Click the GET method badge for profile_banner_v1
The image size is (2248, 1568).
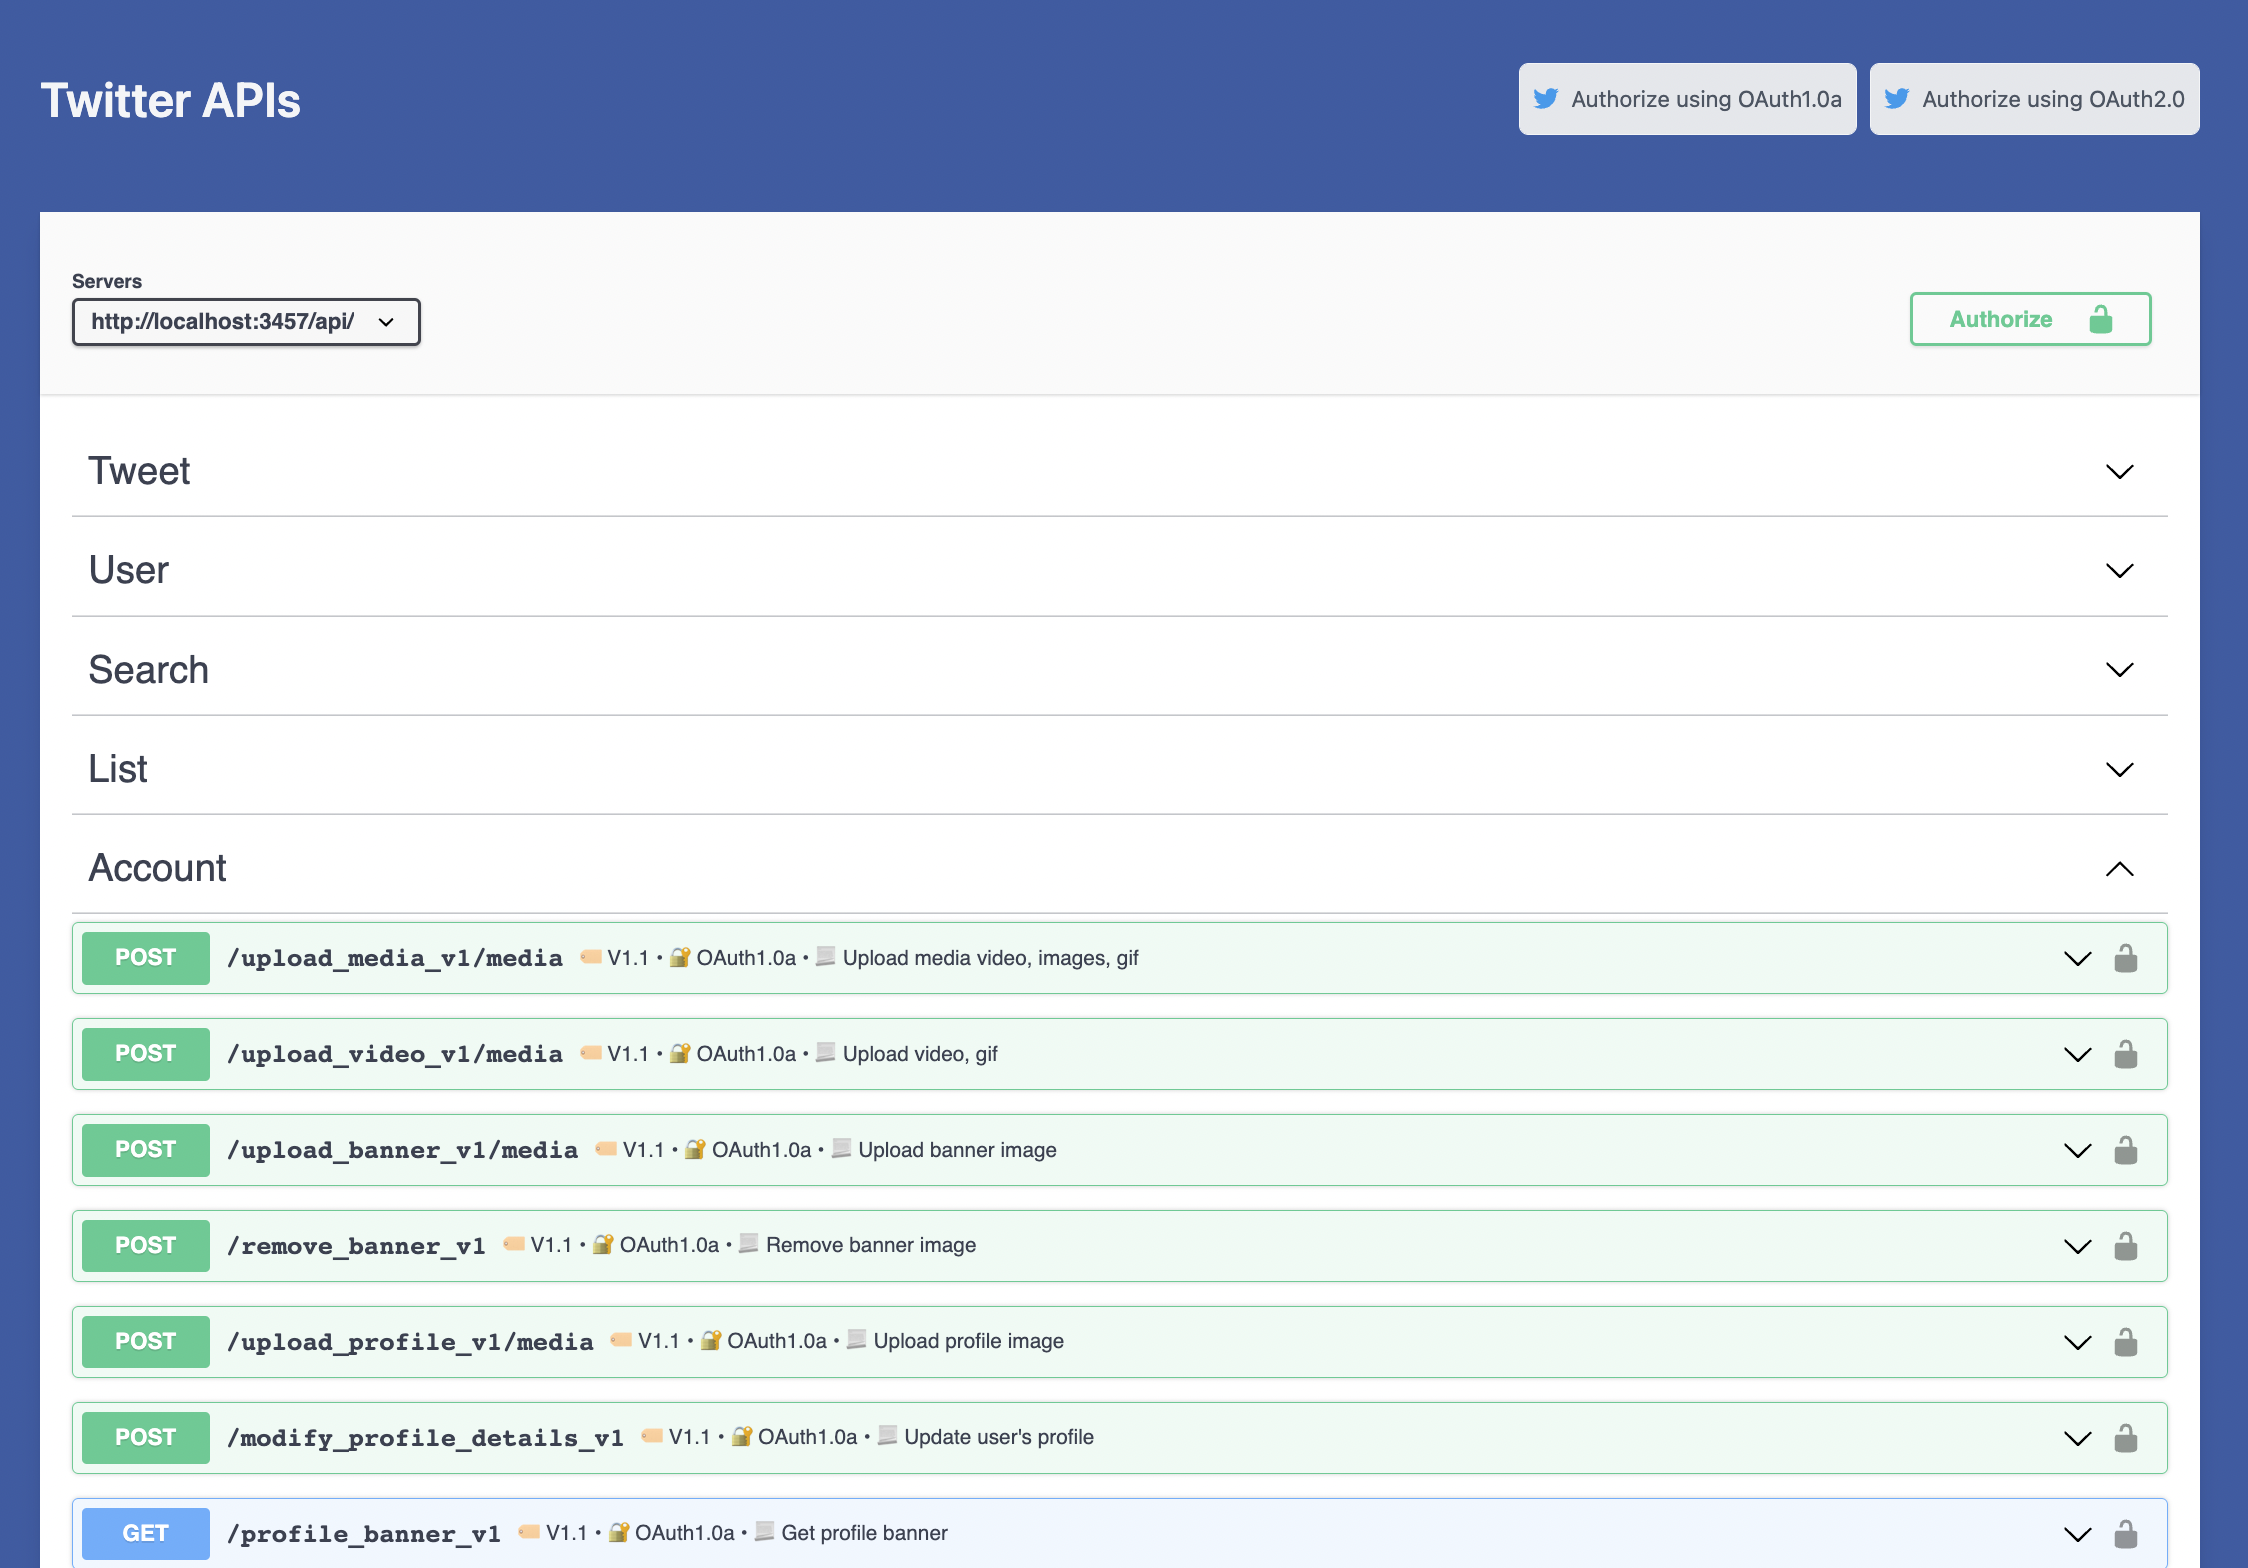click(x=146, y=1533)
